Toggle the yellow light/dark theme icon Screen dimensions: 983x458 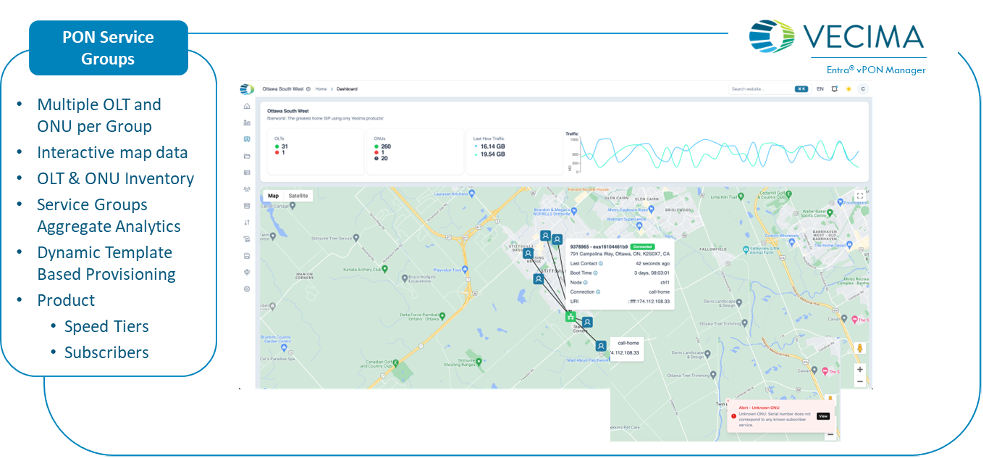(x=848, y=89)
